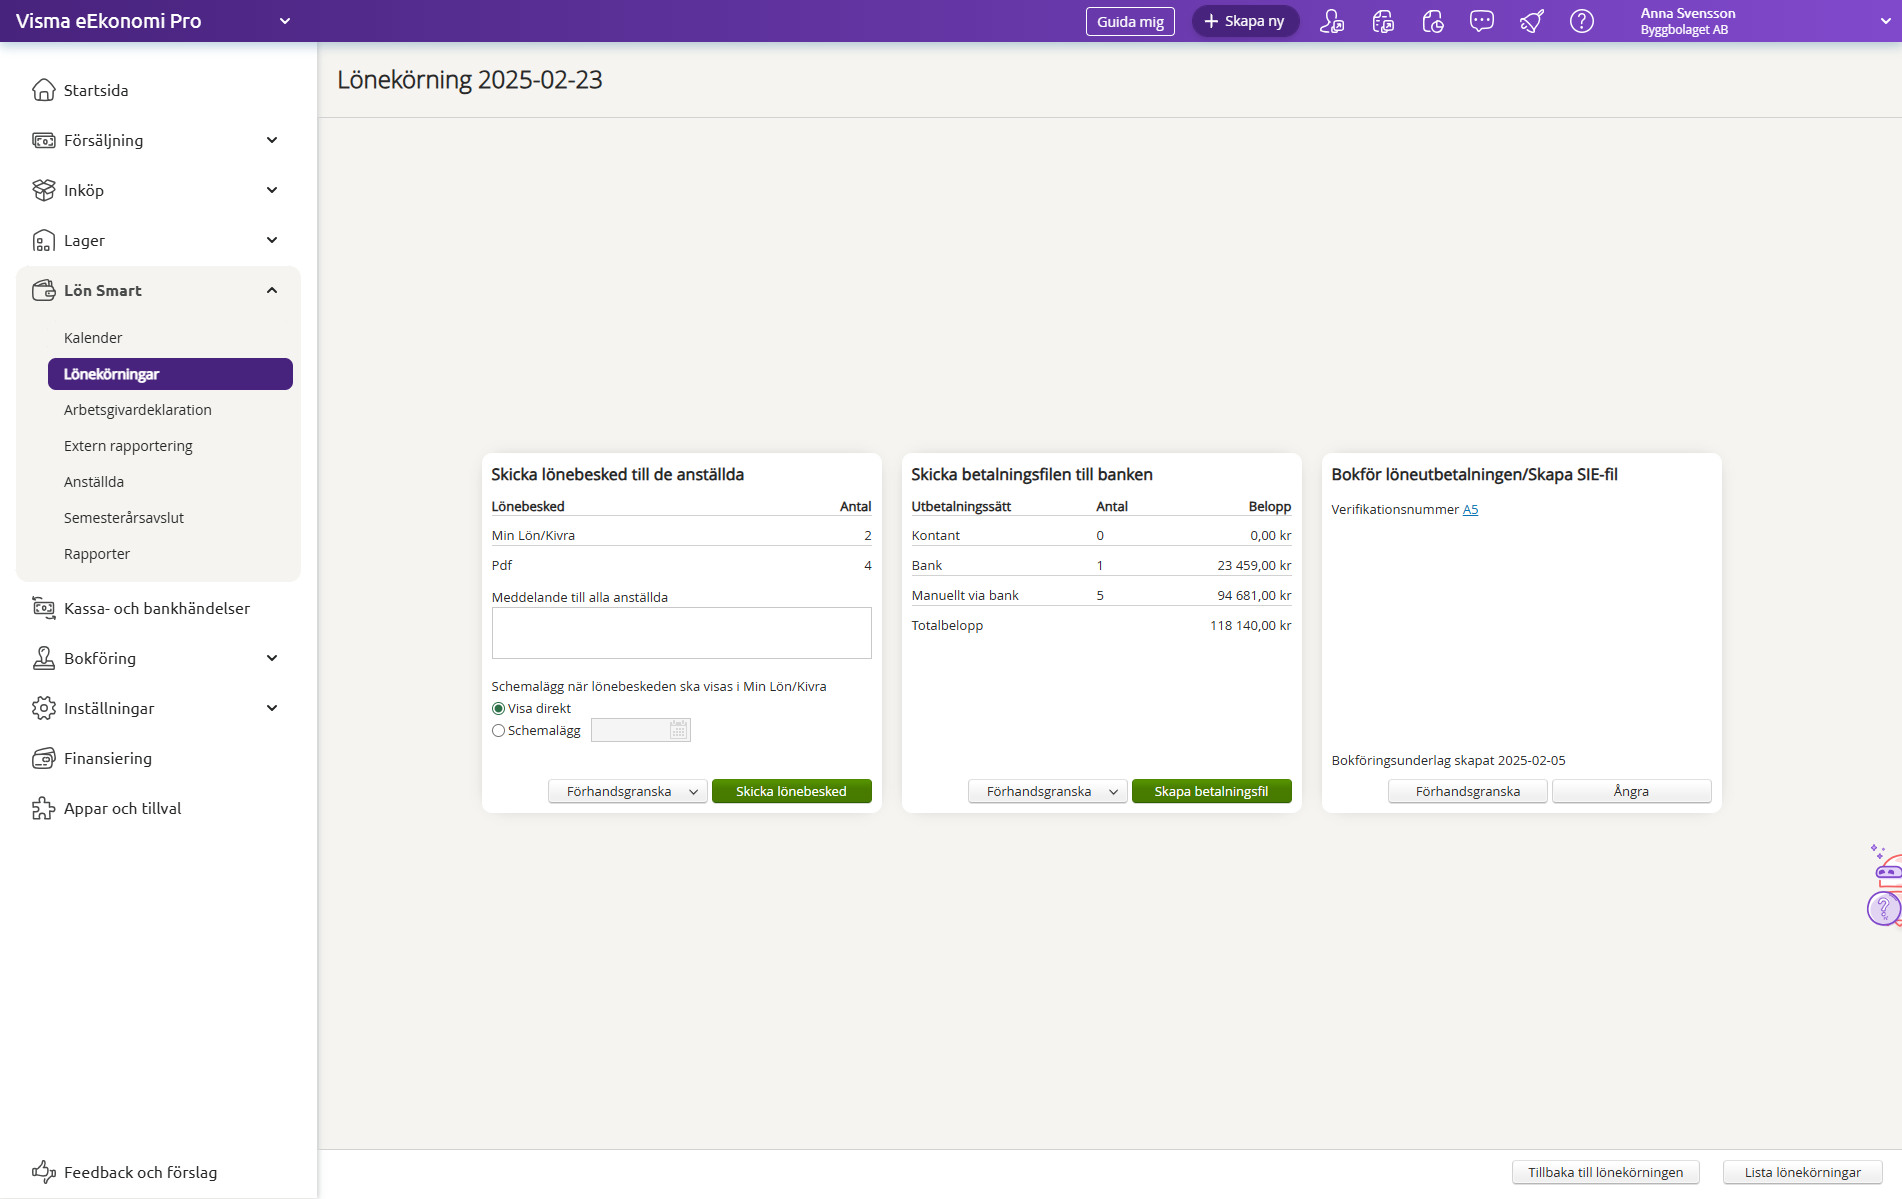Collapse the Lön Smart menu chevron
This screenshot has height=1199, width=1902.
pyautogui.click(x=272, y=290)
